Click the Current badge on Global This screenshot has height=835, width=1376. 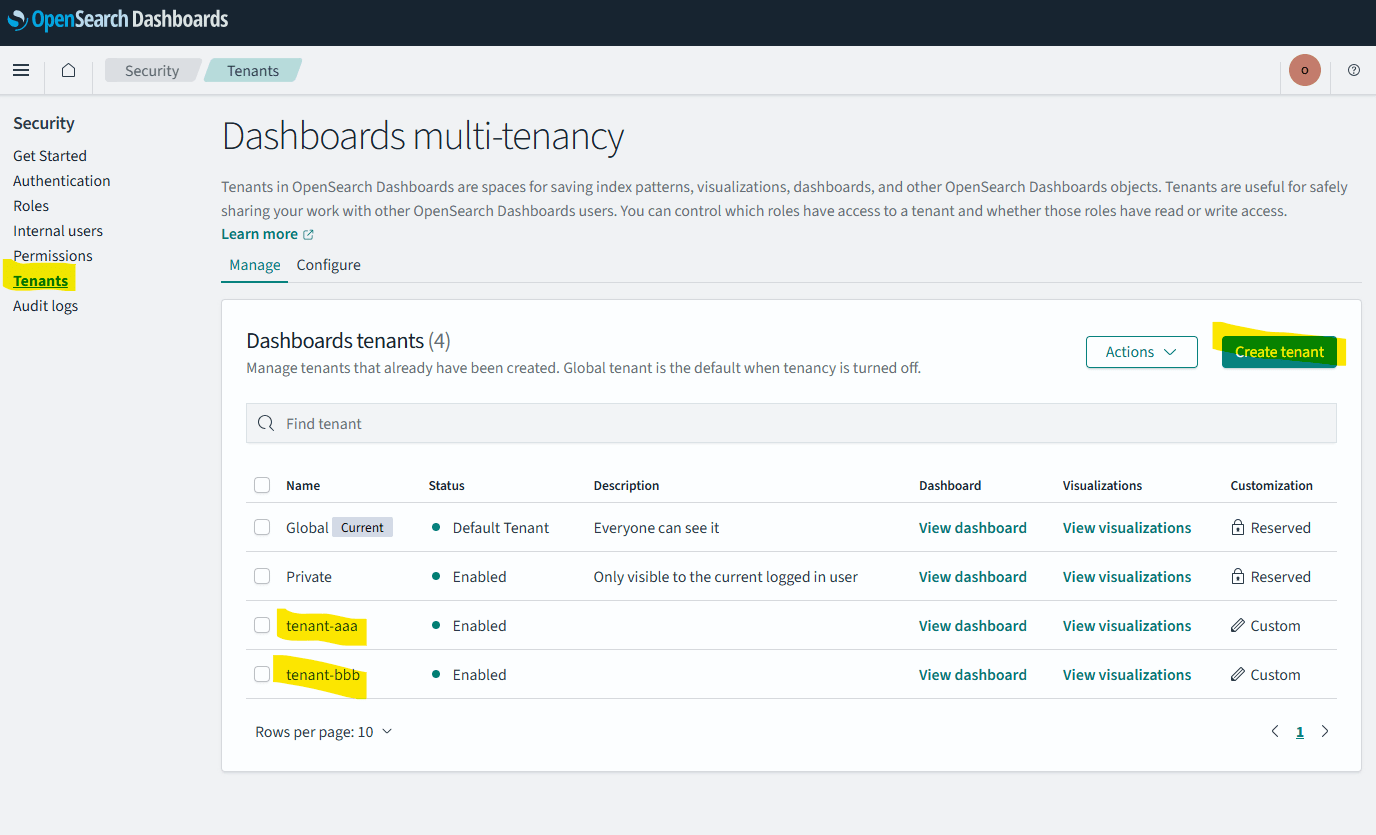pyautogui.click(x=362, y=527)
